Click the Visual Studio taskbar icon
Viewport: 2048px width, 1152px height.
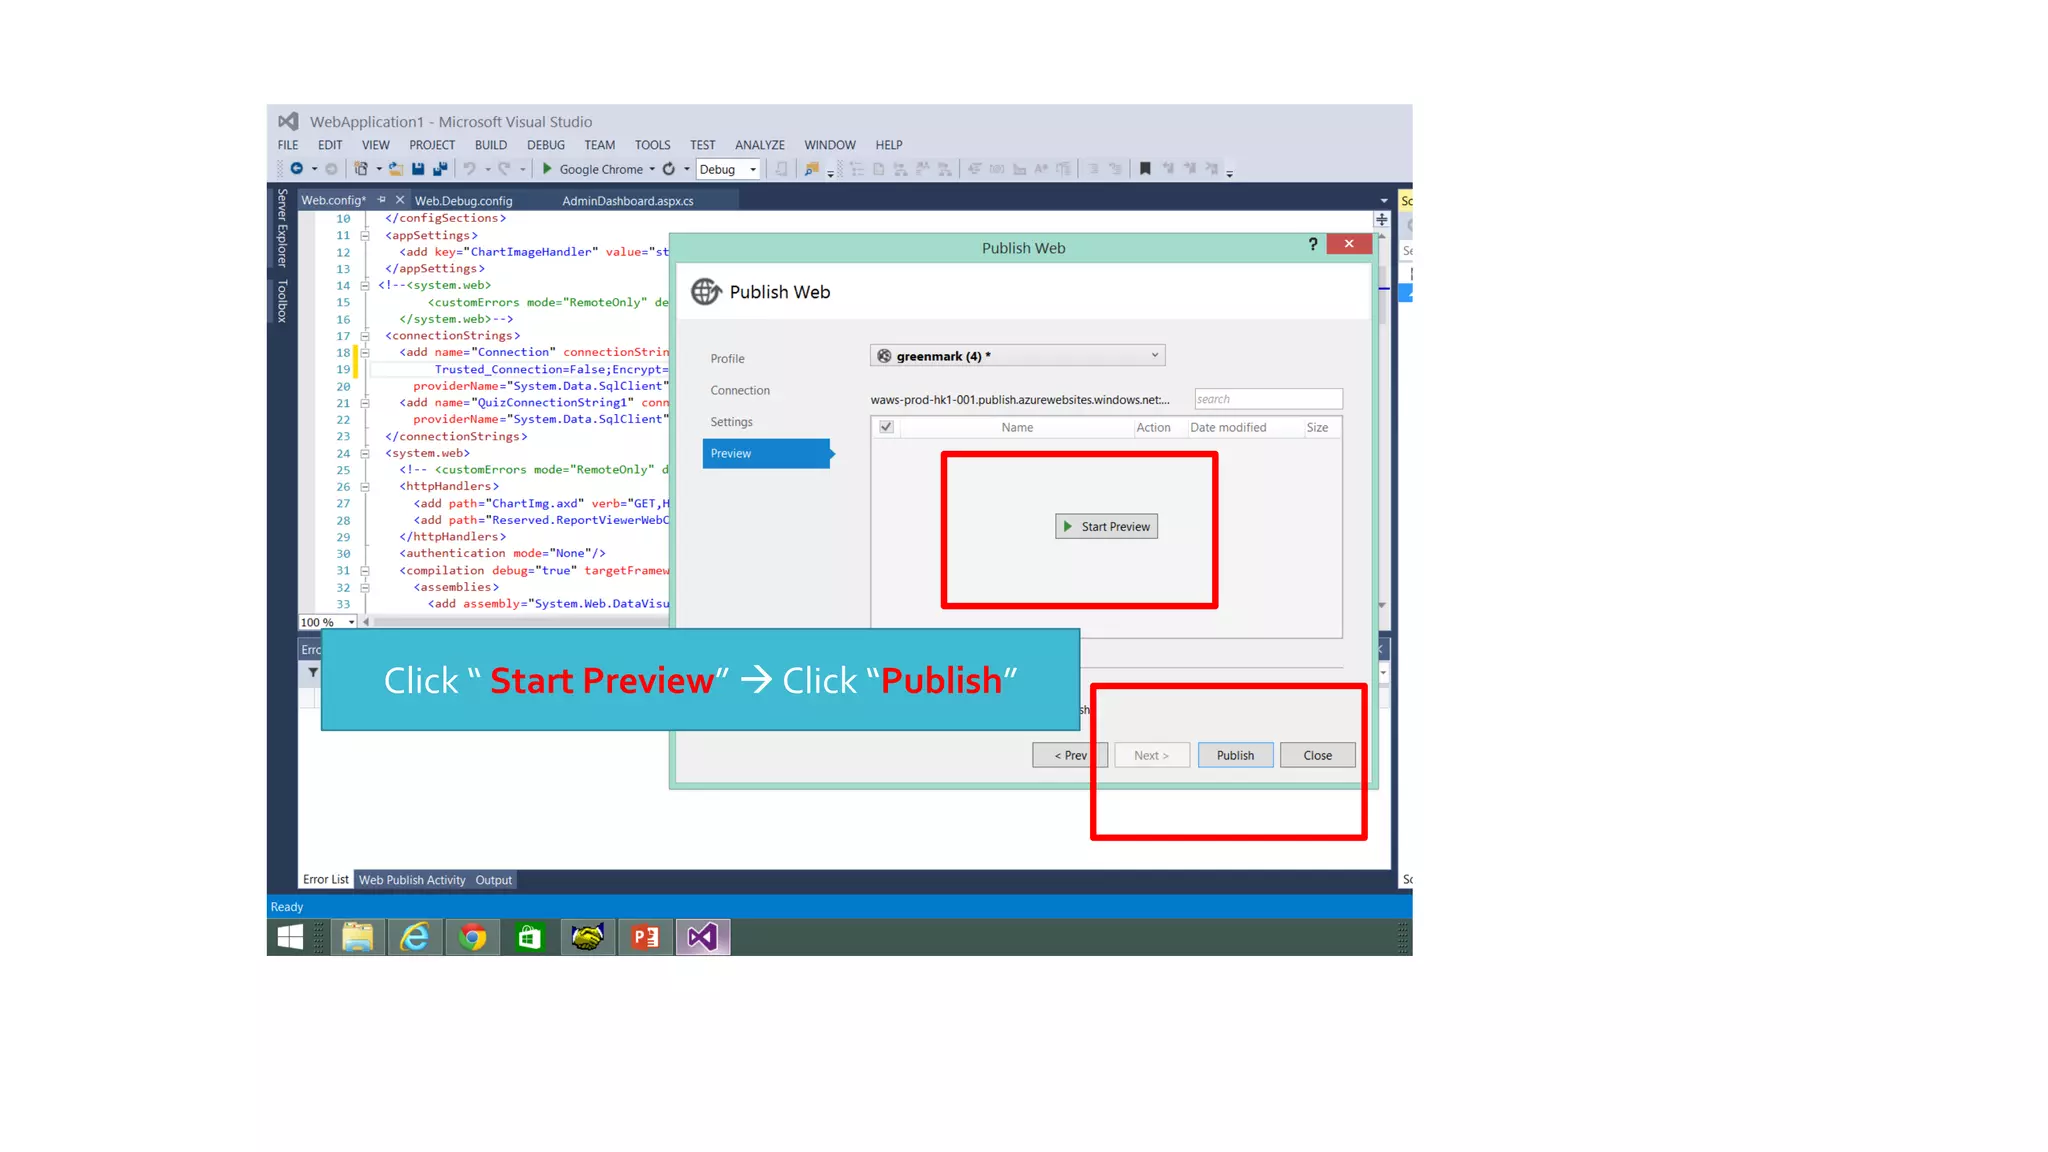click(703, 937)
